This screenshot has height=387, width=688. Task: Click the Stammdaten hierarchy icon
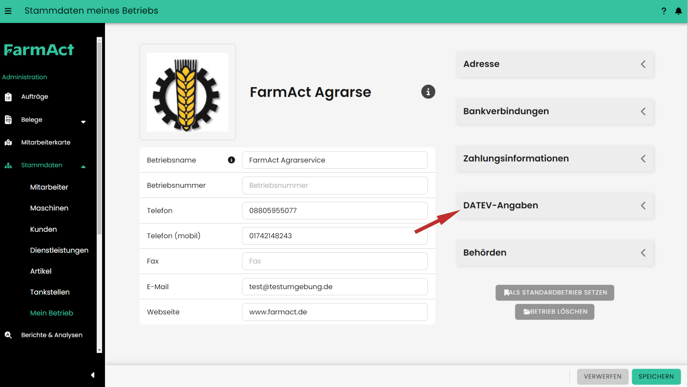point(8,165)
